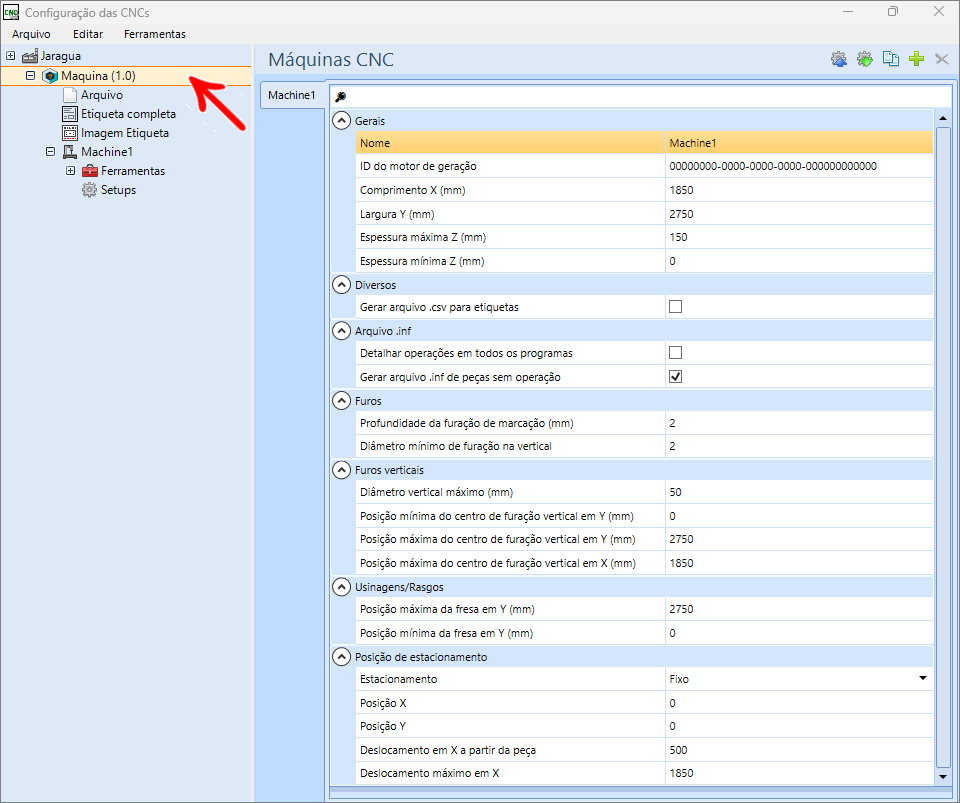Click Deslocamento máximo em X value 1850

point(799,773)
